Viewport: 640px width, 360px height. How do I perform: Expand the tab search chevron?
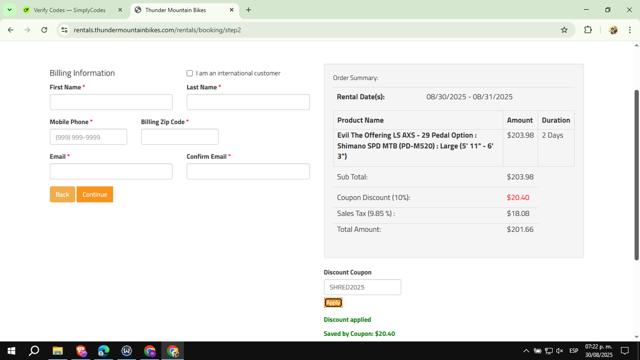coord(9,10)
